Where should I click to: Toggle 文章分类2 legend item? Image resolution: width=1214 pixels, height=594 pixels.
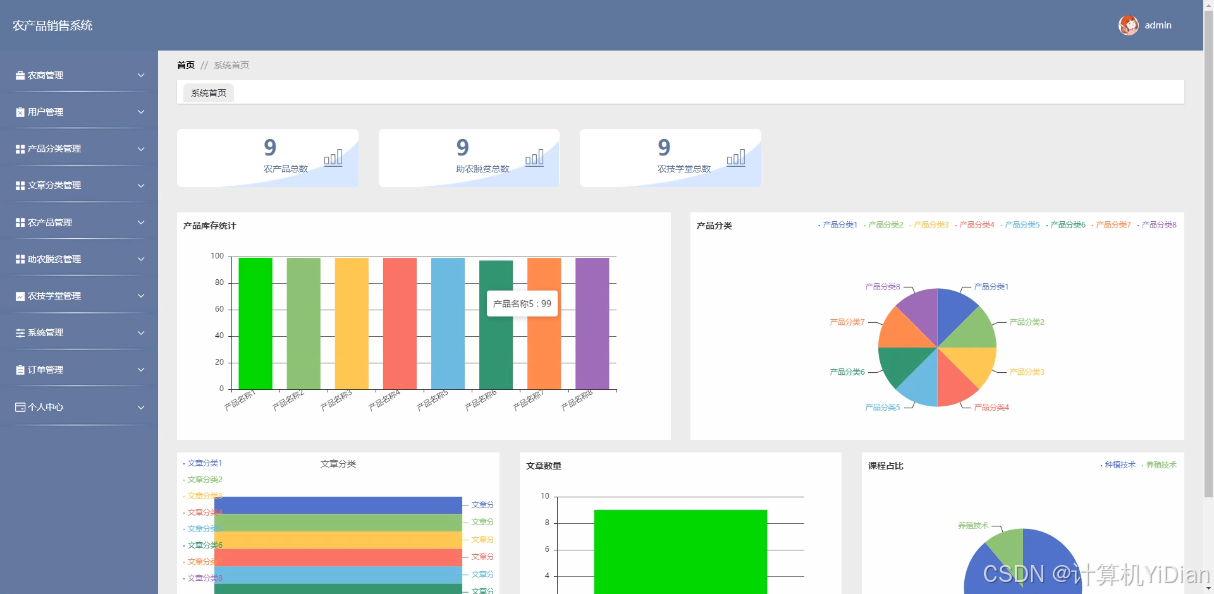click(202, 480)
